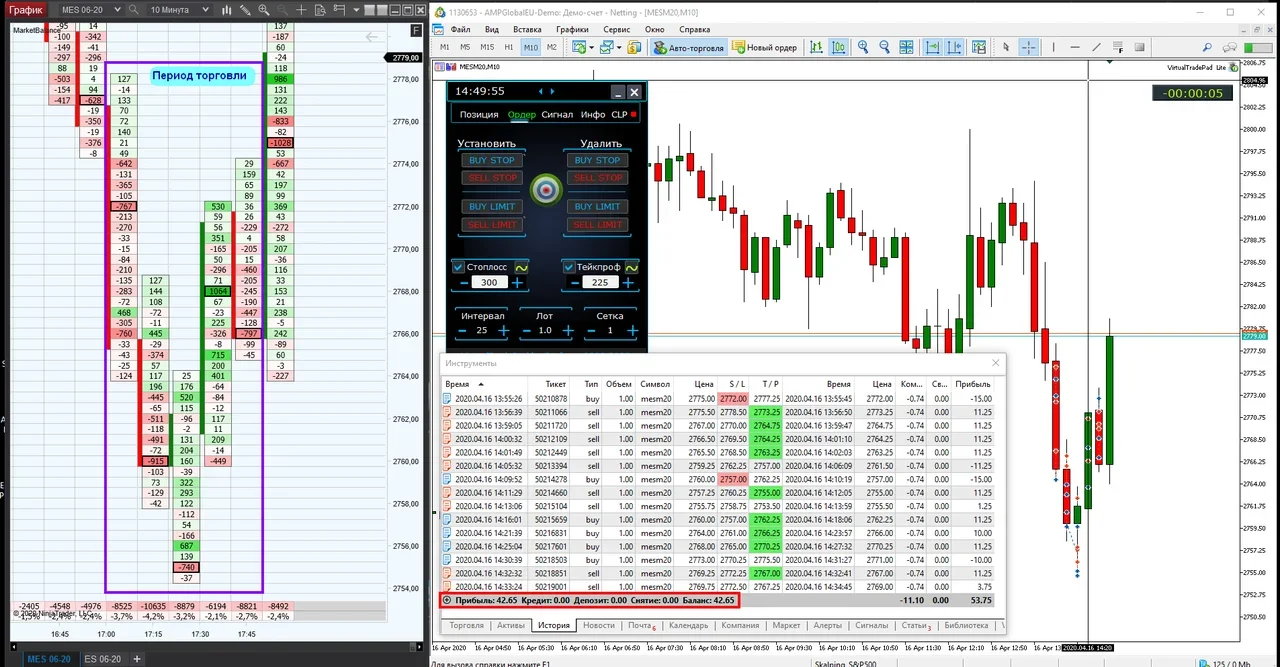Click the round target button in VirtualTradePad
1280x667 pixels.
click(x=546, y=189)
